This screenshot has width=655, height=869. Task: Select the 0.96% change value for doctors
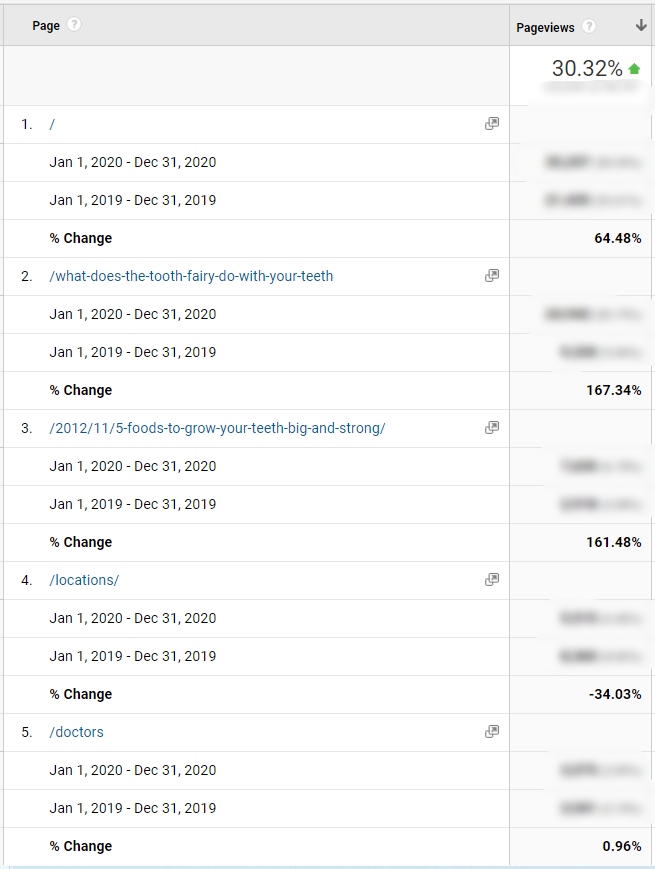pyautogui.click(x=622, y=846)
